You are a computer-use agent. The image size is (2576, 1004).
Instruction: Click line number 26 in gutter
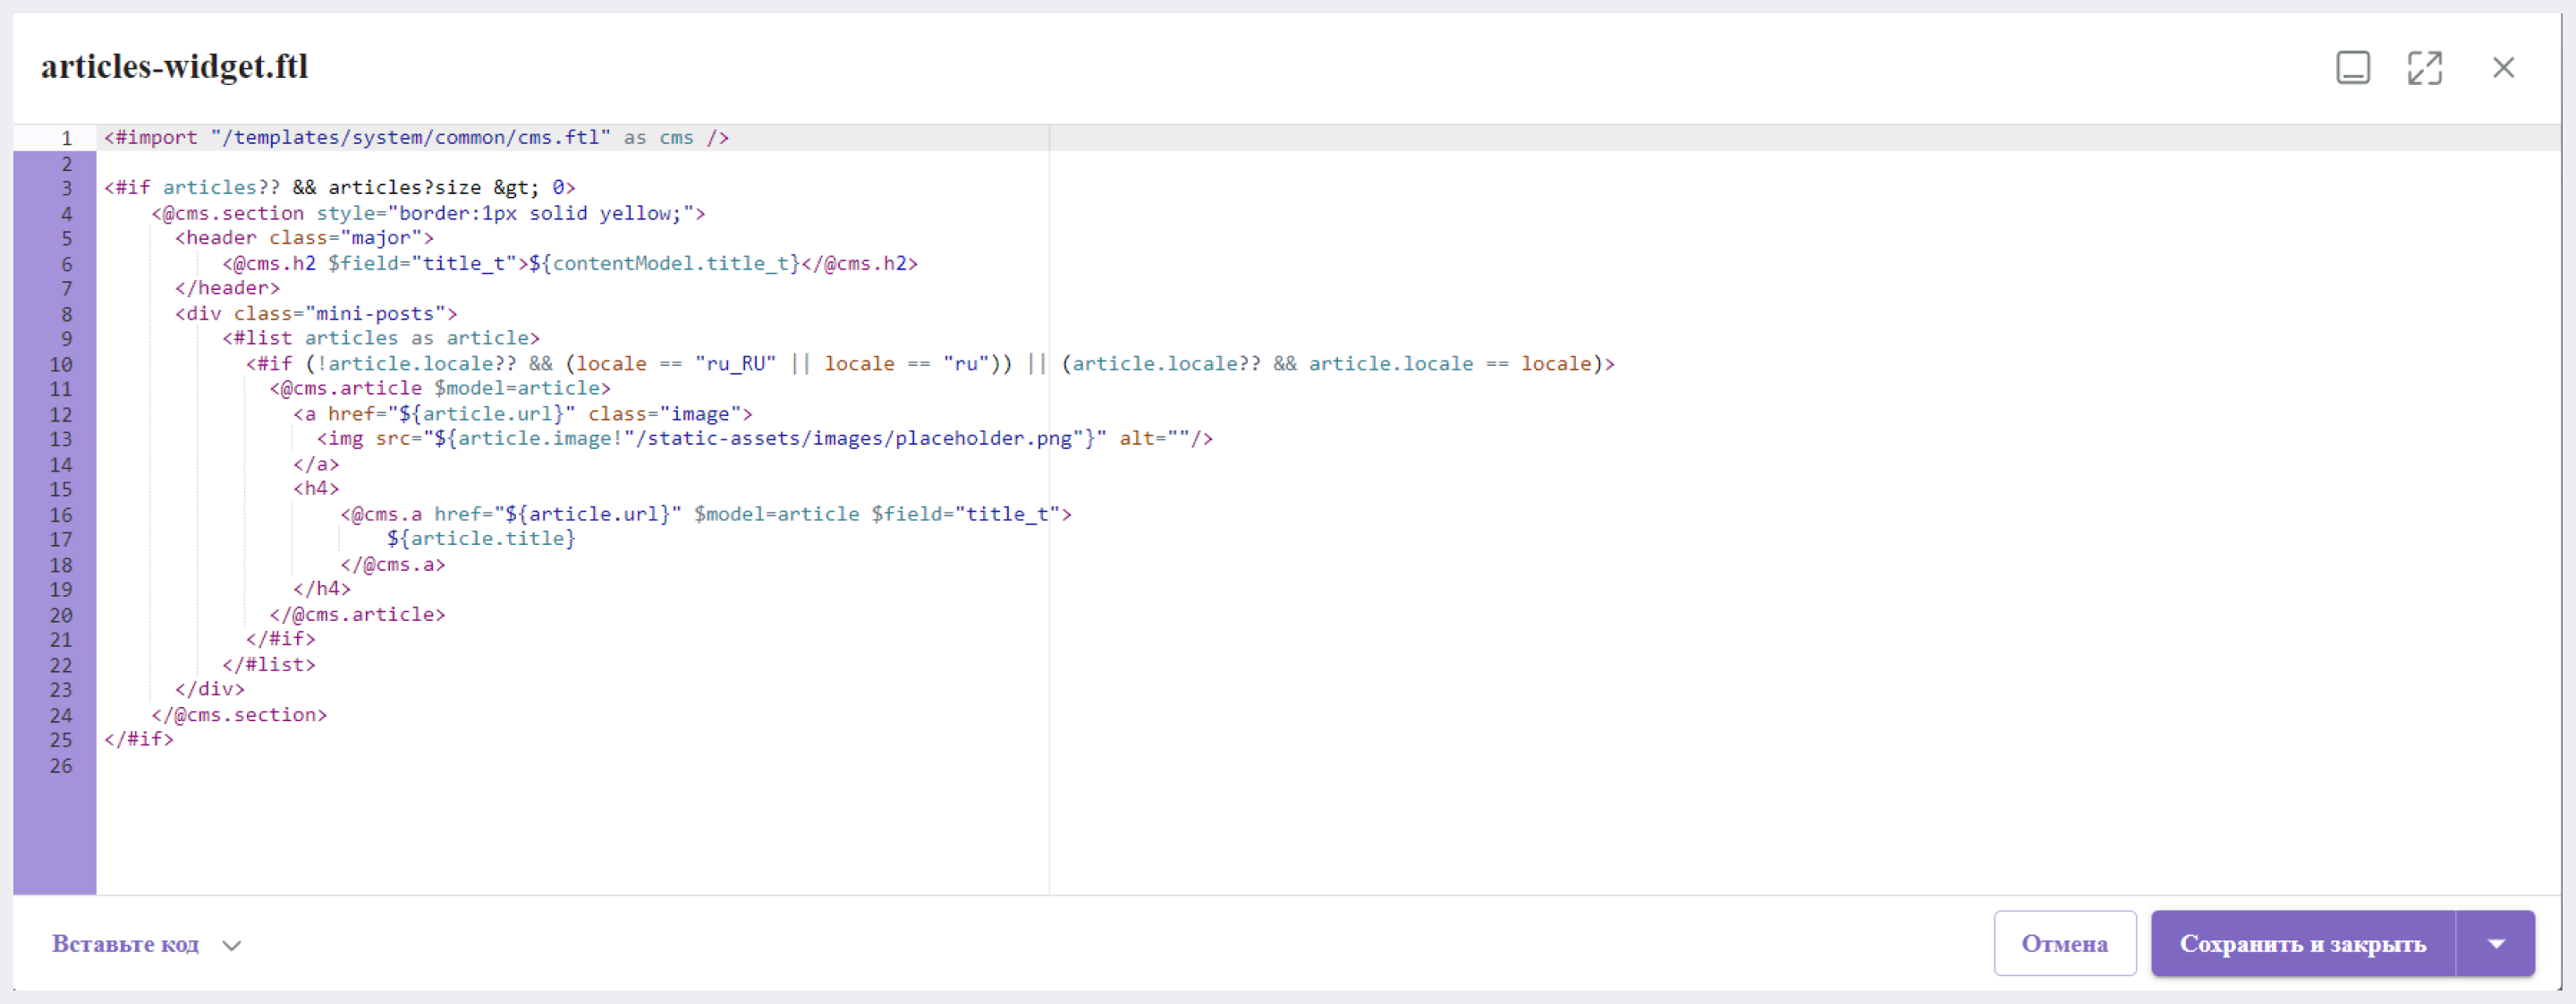[61, 766]
